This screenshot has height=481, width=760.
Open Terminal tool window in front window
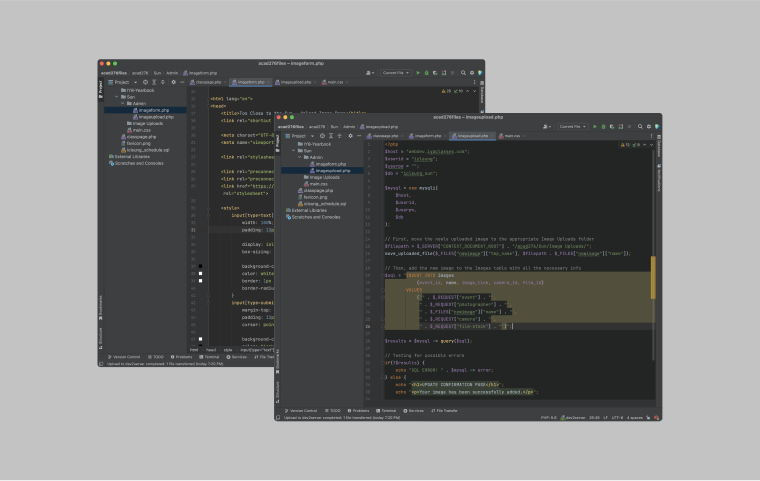pyautogui.click(x=388, y=410)
